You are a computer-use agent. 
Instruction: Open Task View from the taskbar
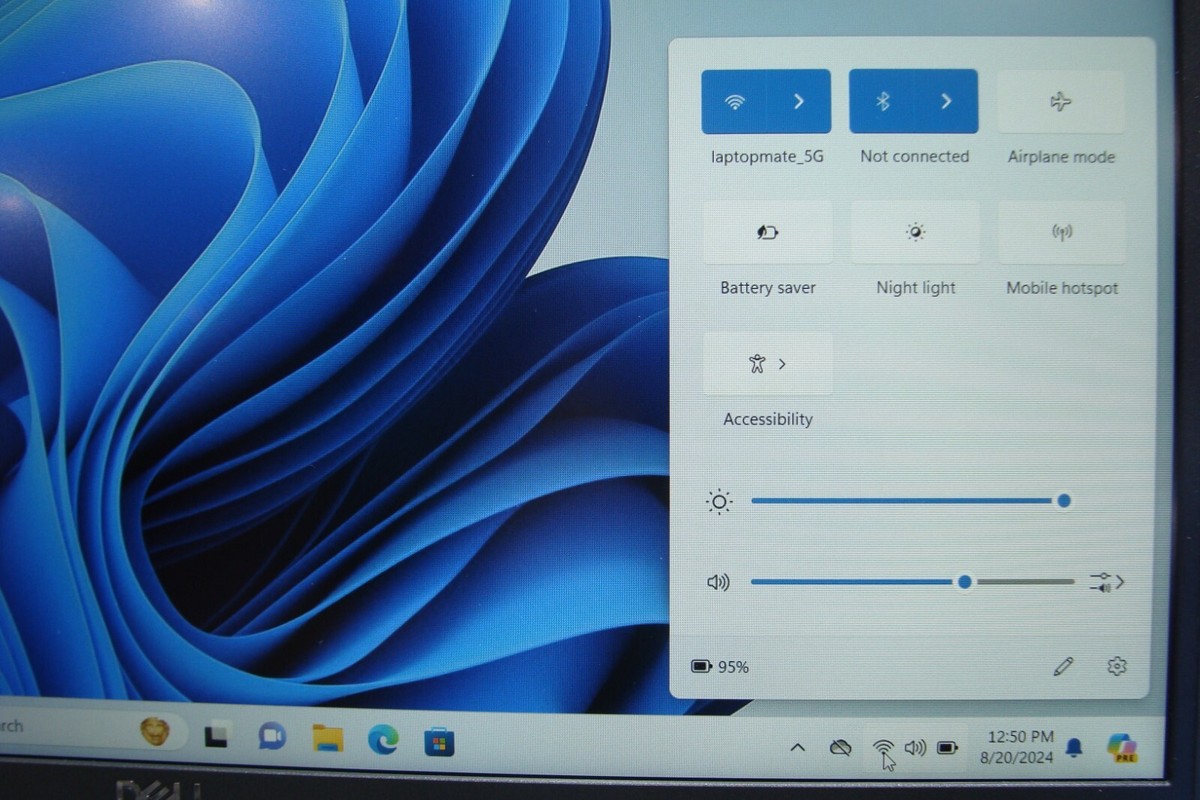coord(216,736)
